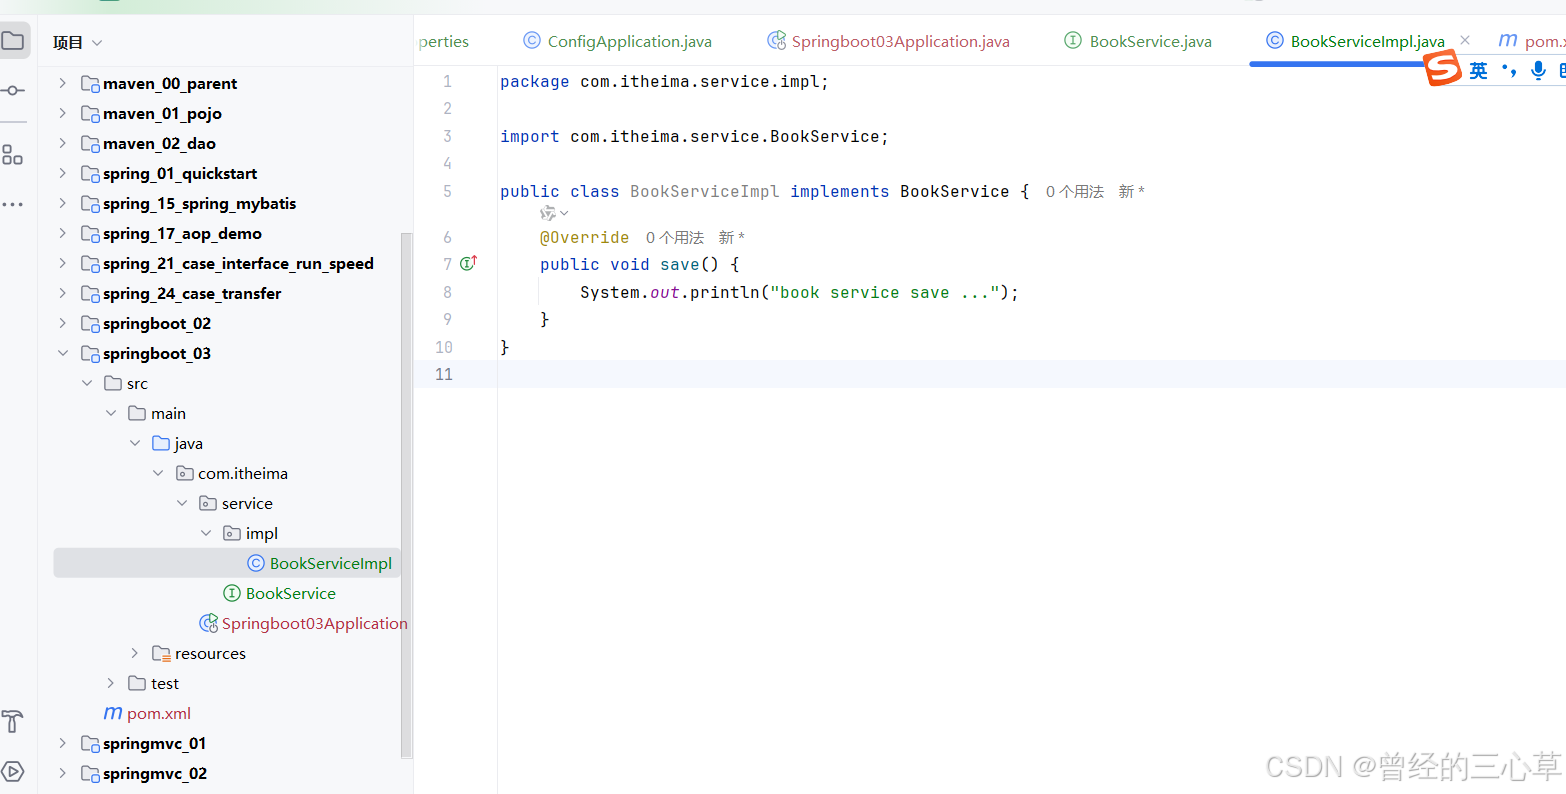The image size is (1566, 794).
Task: Switch to BookService.java tab
Action: pyautogui.click(x=1138, y=41)
